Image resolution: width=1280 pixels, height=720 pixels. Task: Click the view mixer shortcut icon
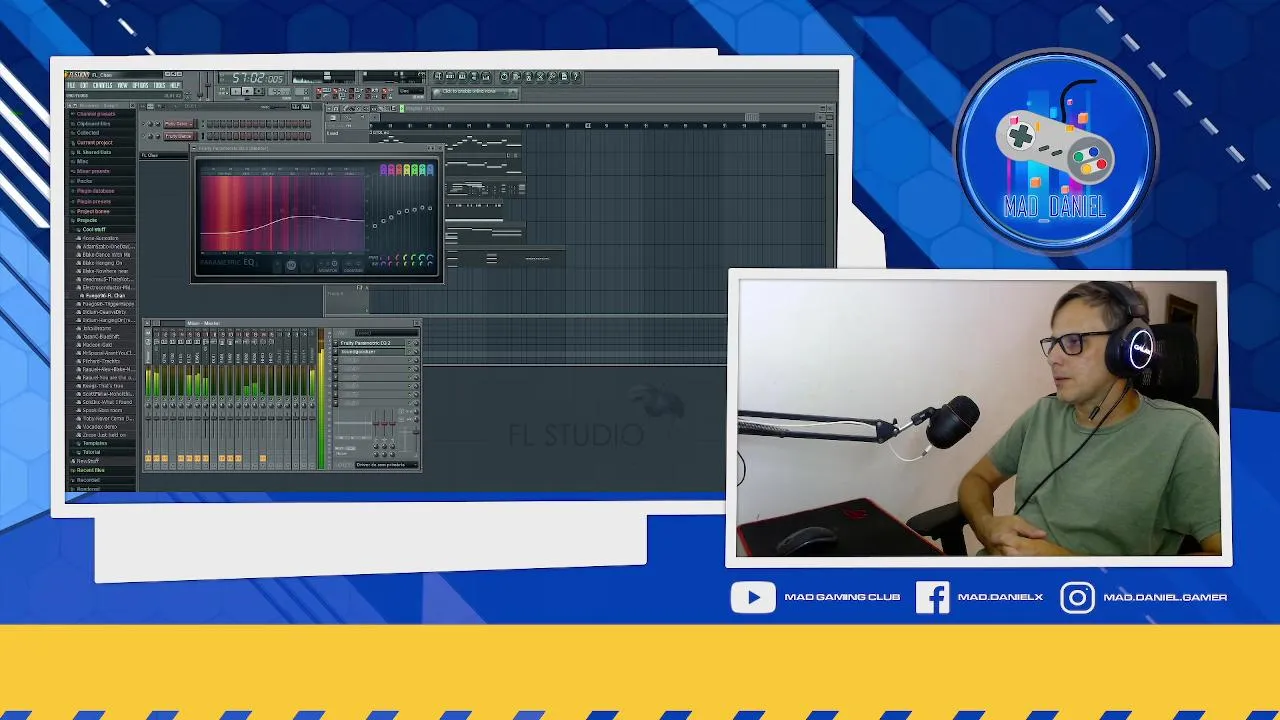point(486,76)
